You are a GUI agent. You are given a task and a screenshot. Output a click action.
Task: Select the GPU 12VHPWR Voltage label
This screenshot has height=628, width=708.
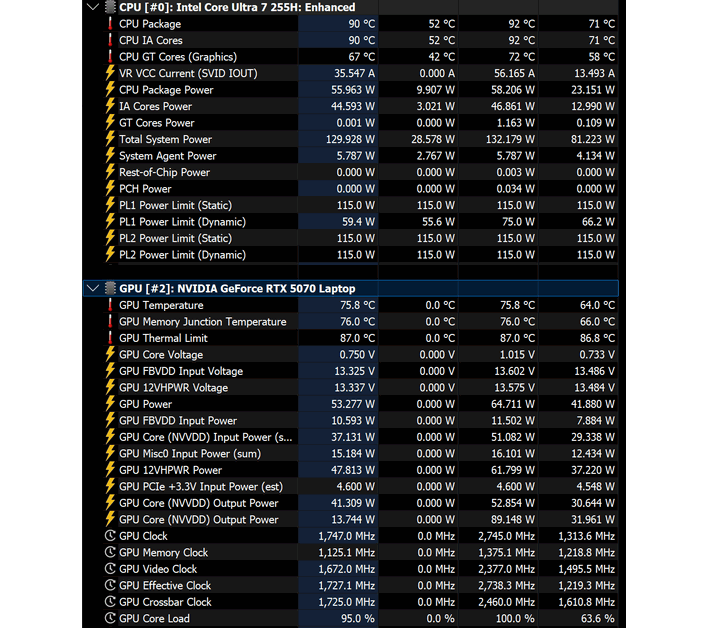173,388
